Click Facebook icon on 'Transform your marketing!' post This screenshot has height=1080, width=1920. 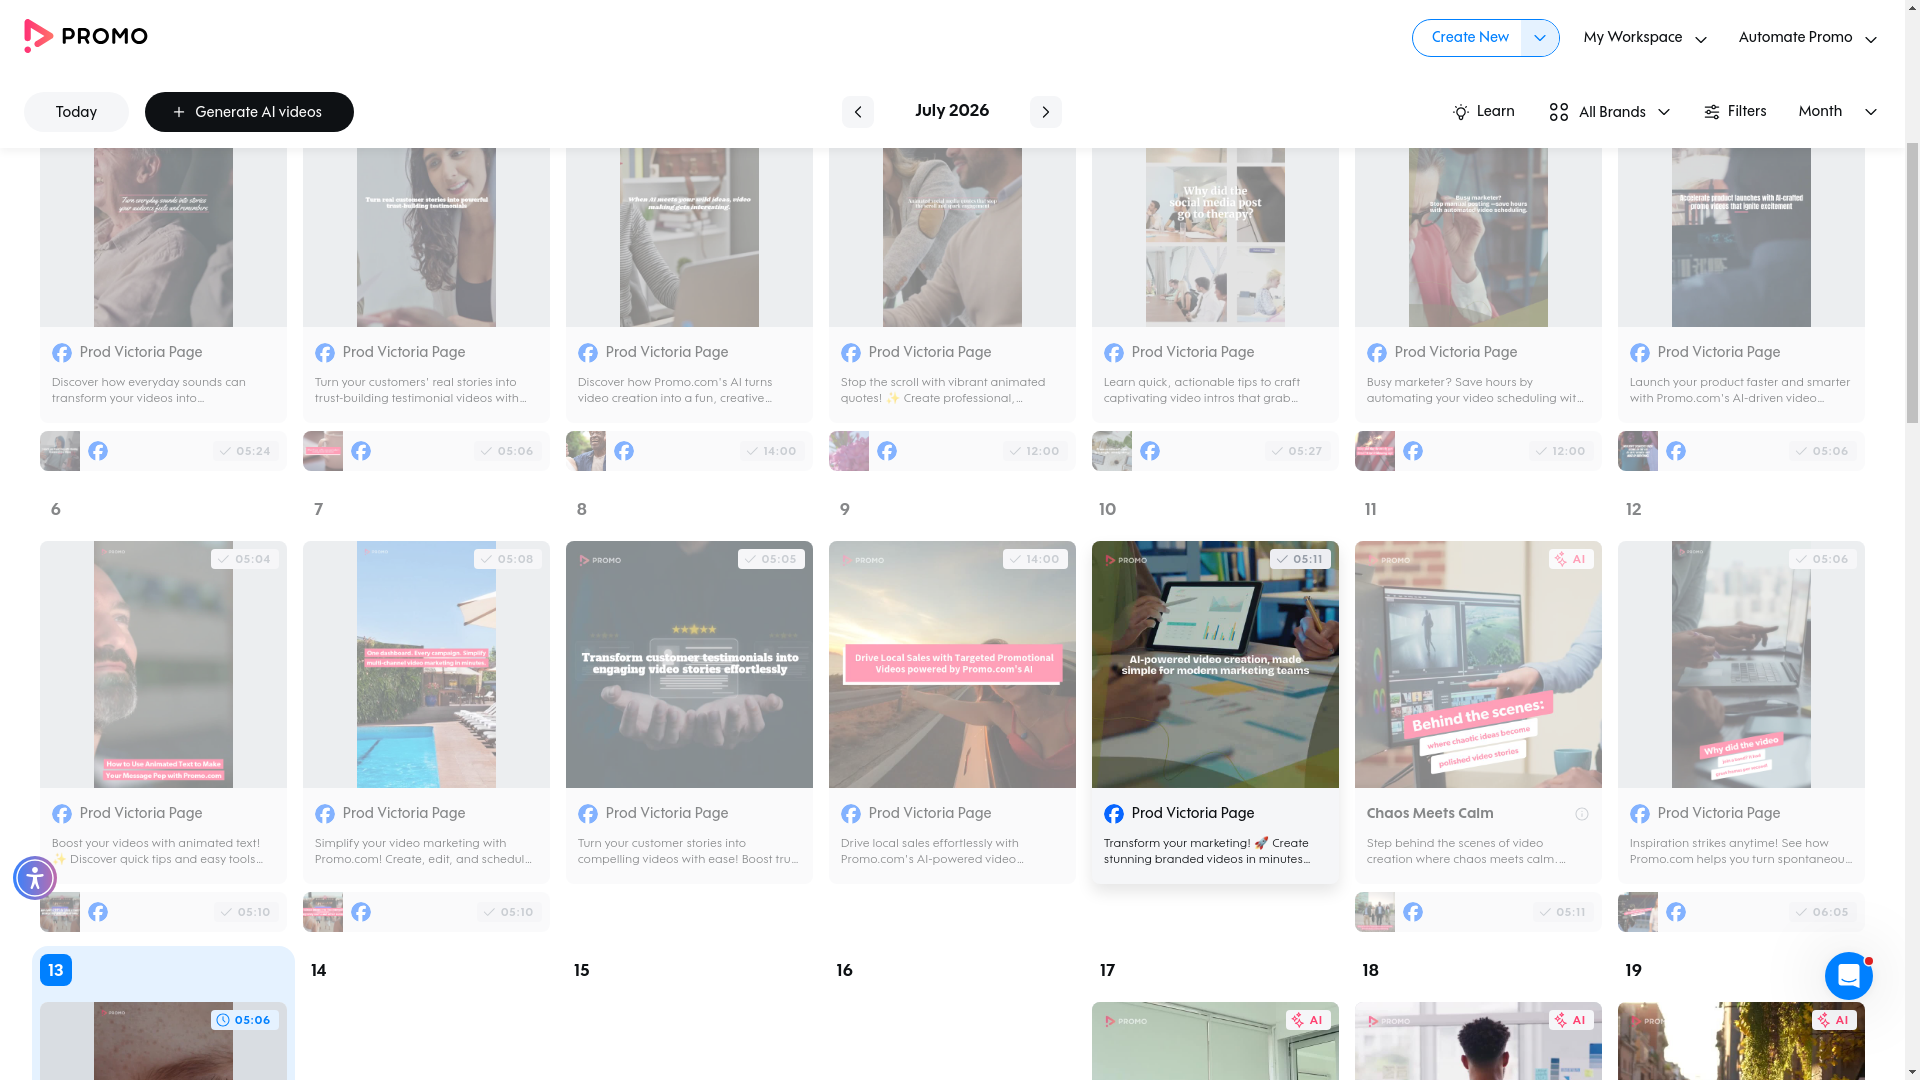tap(1114, 814)
